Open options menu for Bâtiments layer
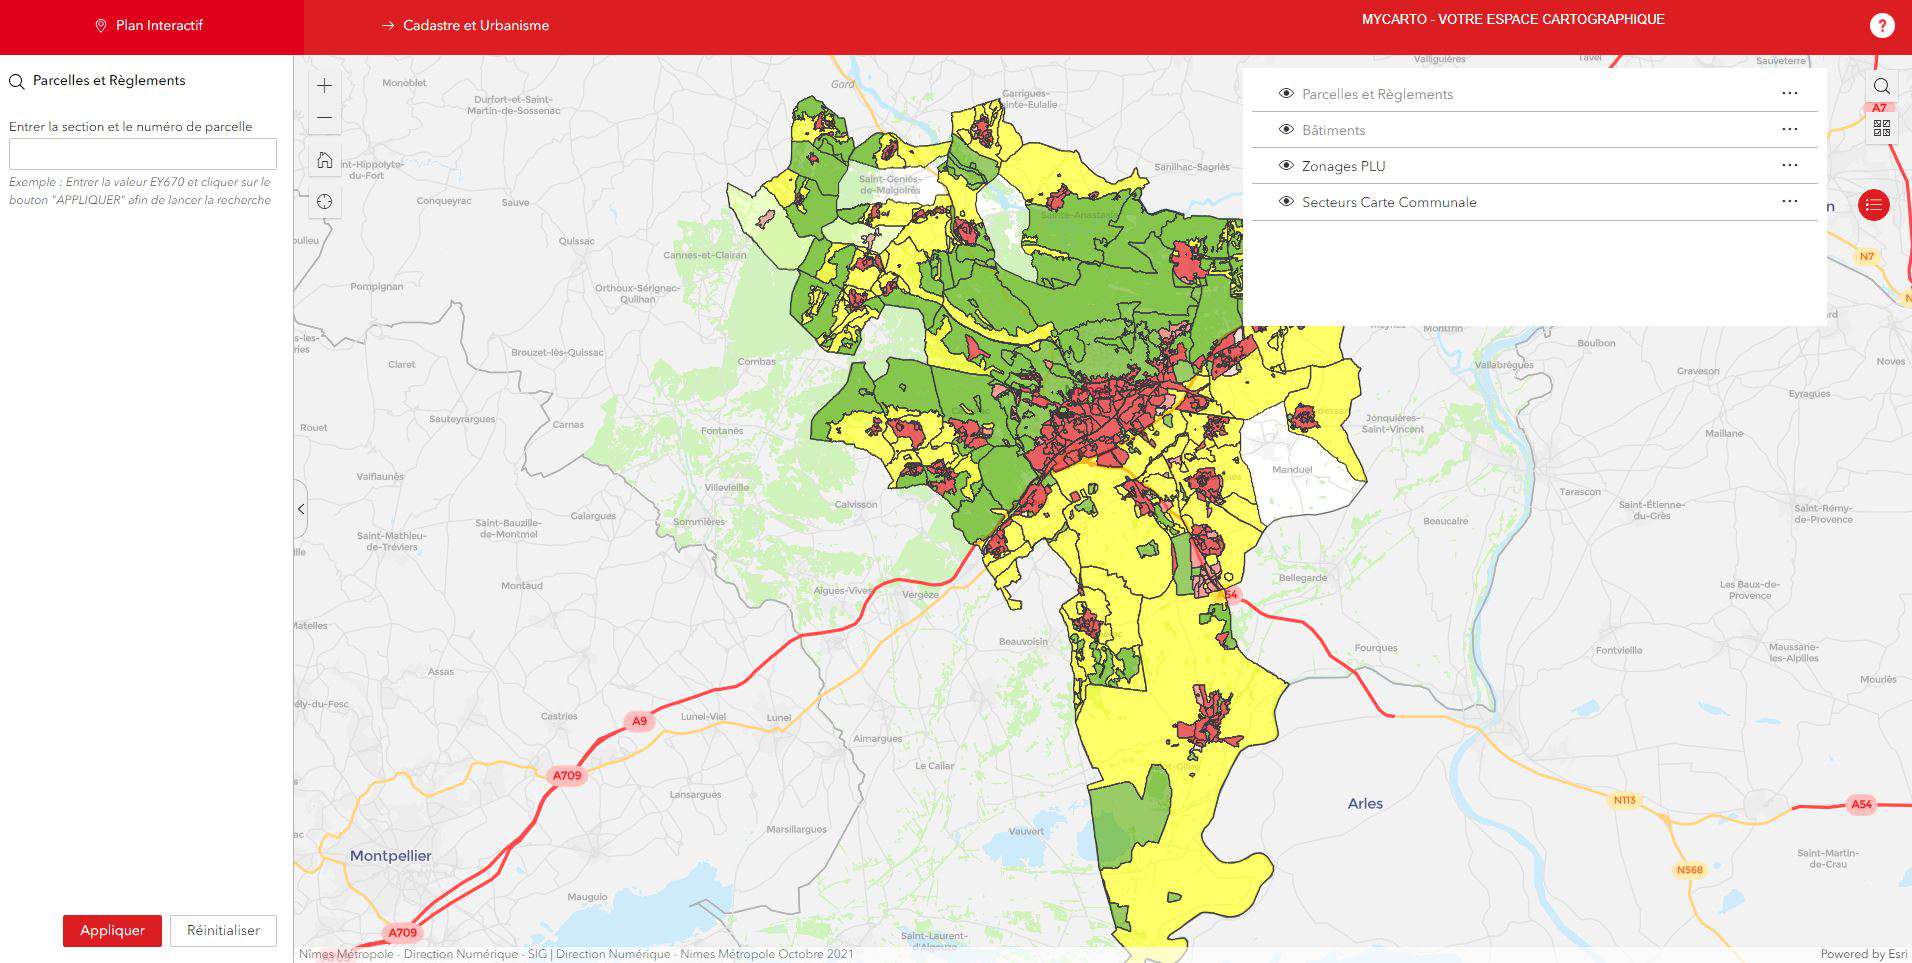1912x963 pixels. point(1789,130)
